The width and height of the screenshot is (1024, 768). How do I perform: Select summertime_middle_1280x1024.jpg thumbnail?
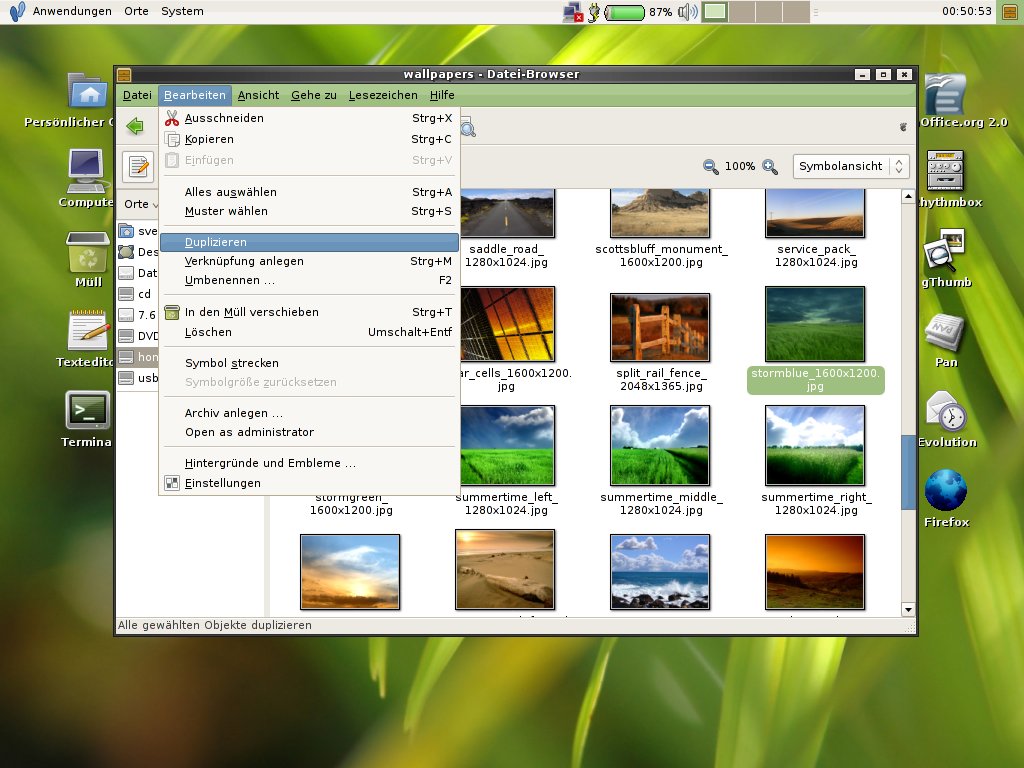pos(660,445)
